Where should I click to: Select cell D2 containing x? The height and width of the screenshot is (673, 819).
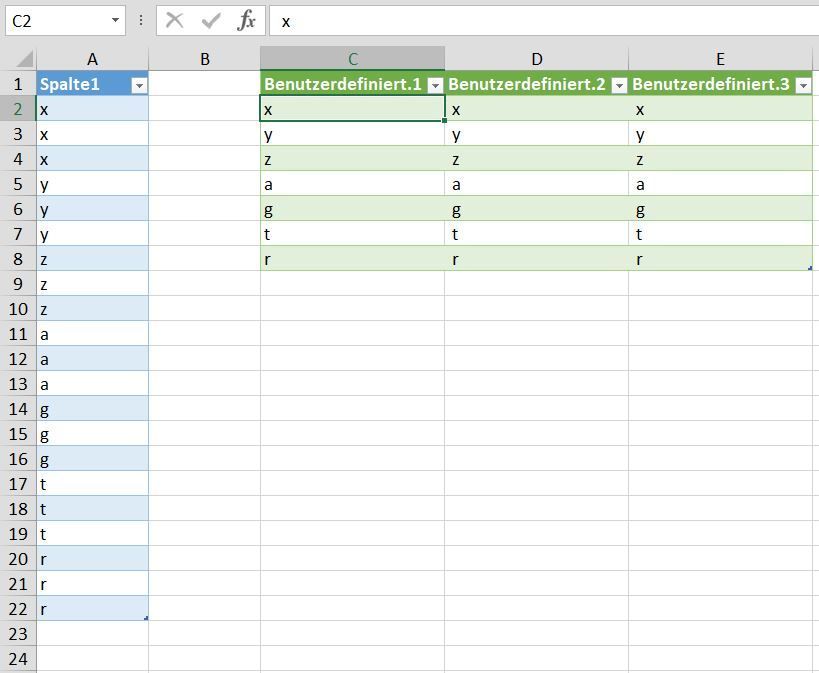click(536, 109)
